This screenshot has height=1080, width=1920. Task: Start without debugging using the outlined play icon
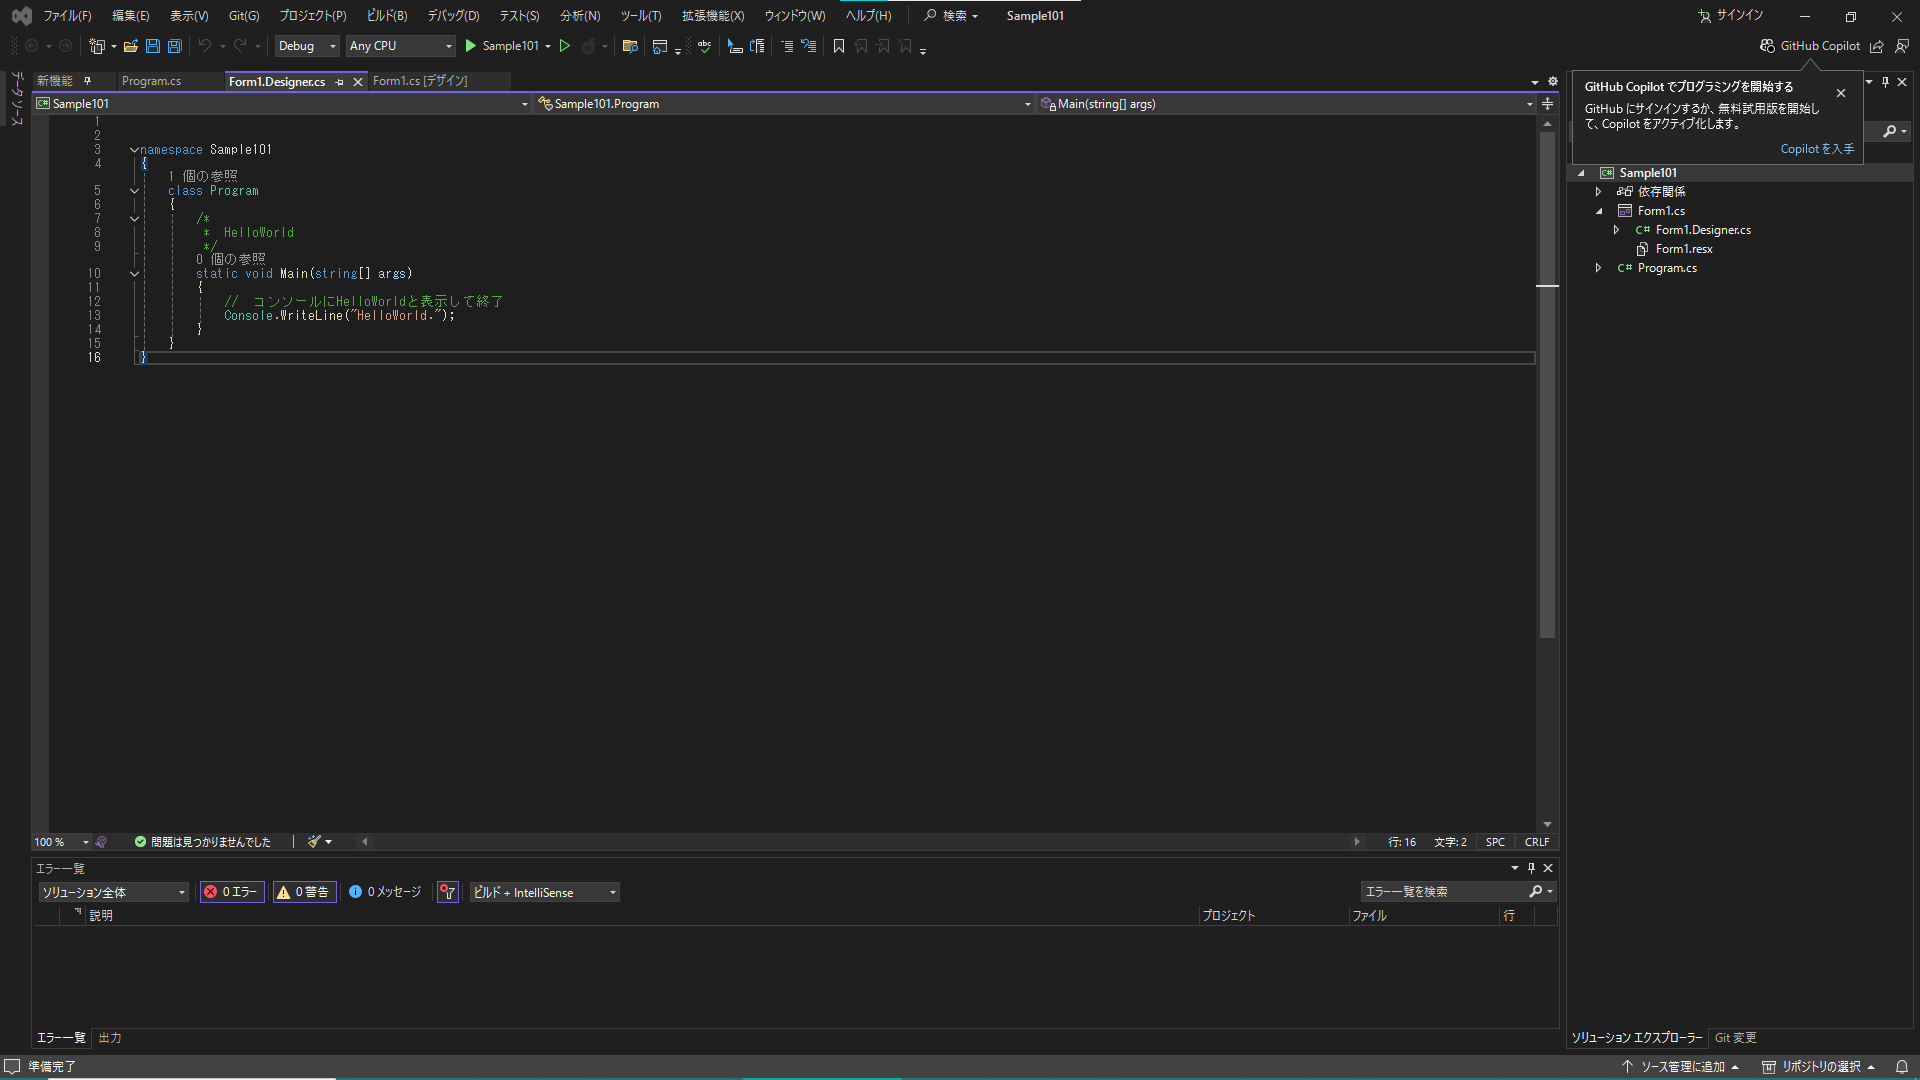[x=565, y=46]
